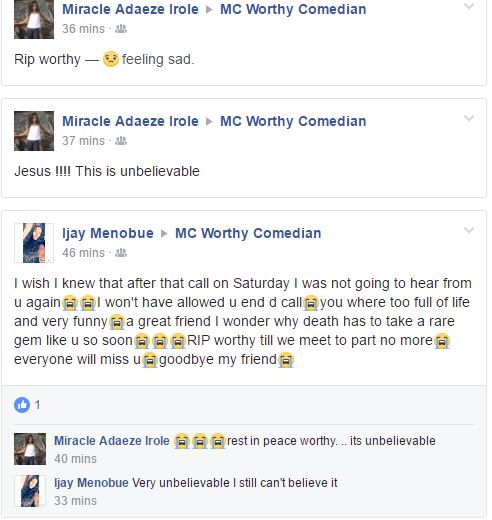Open options chevron on Ijay Menobue post

coord(469,230)
